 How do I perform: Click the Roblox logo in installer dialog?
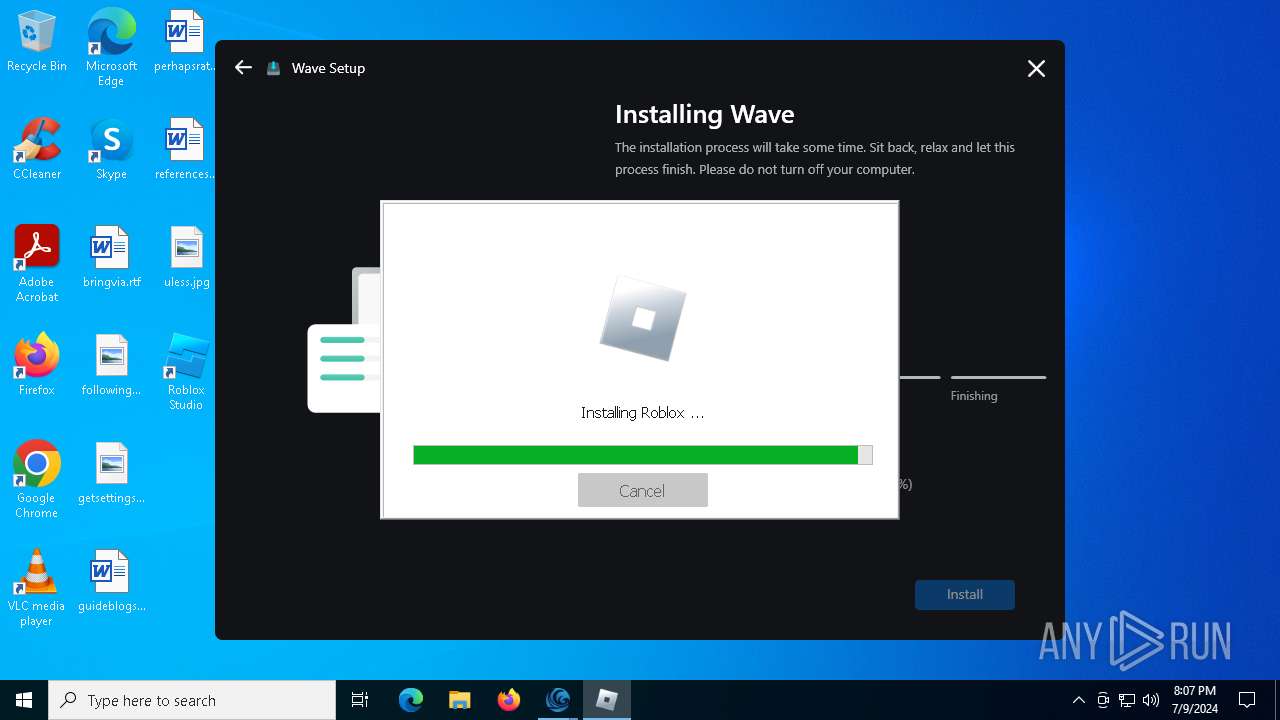pos(643,318)
